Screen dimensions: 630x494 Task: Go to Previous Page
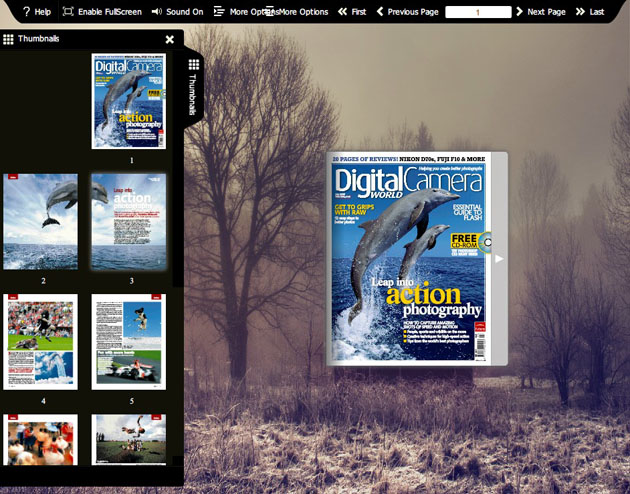[x=407, y=12]
